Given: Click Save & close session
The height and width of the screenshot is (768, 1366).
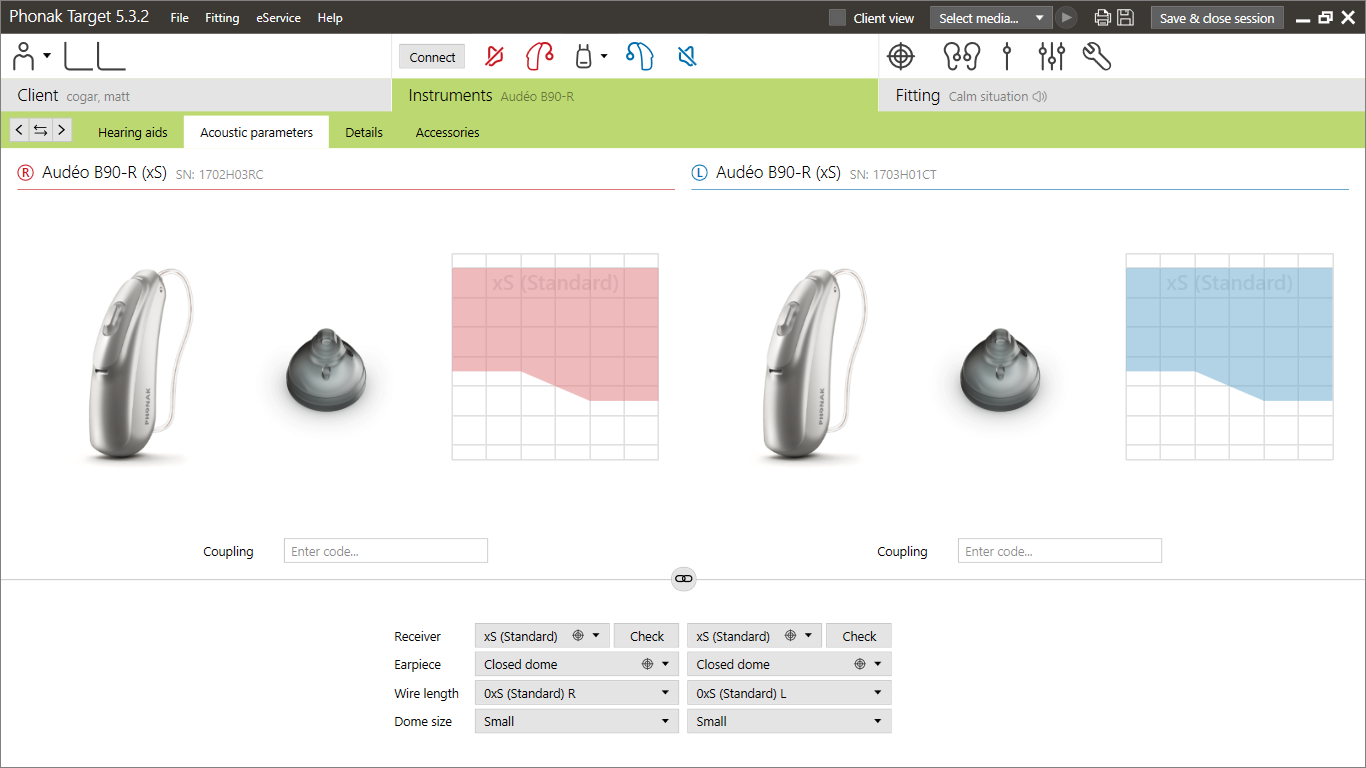Looking at the screenshot, I should [1217, 18].
